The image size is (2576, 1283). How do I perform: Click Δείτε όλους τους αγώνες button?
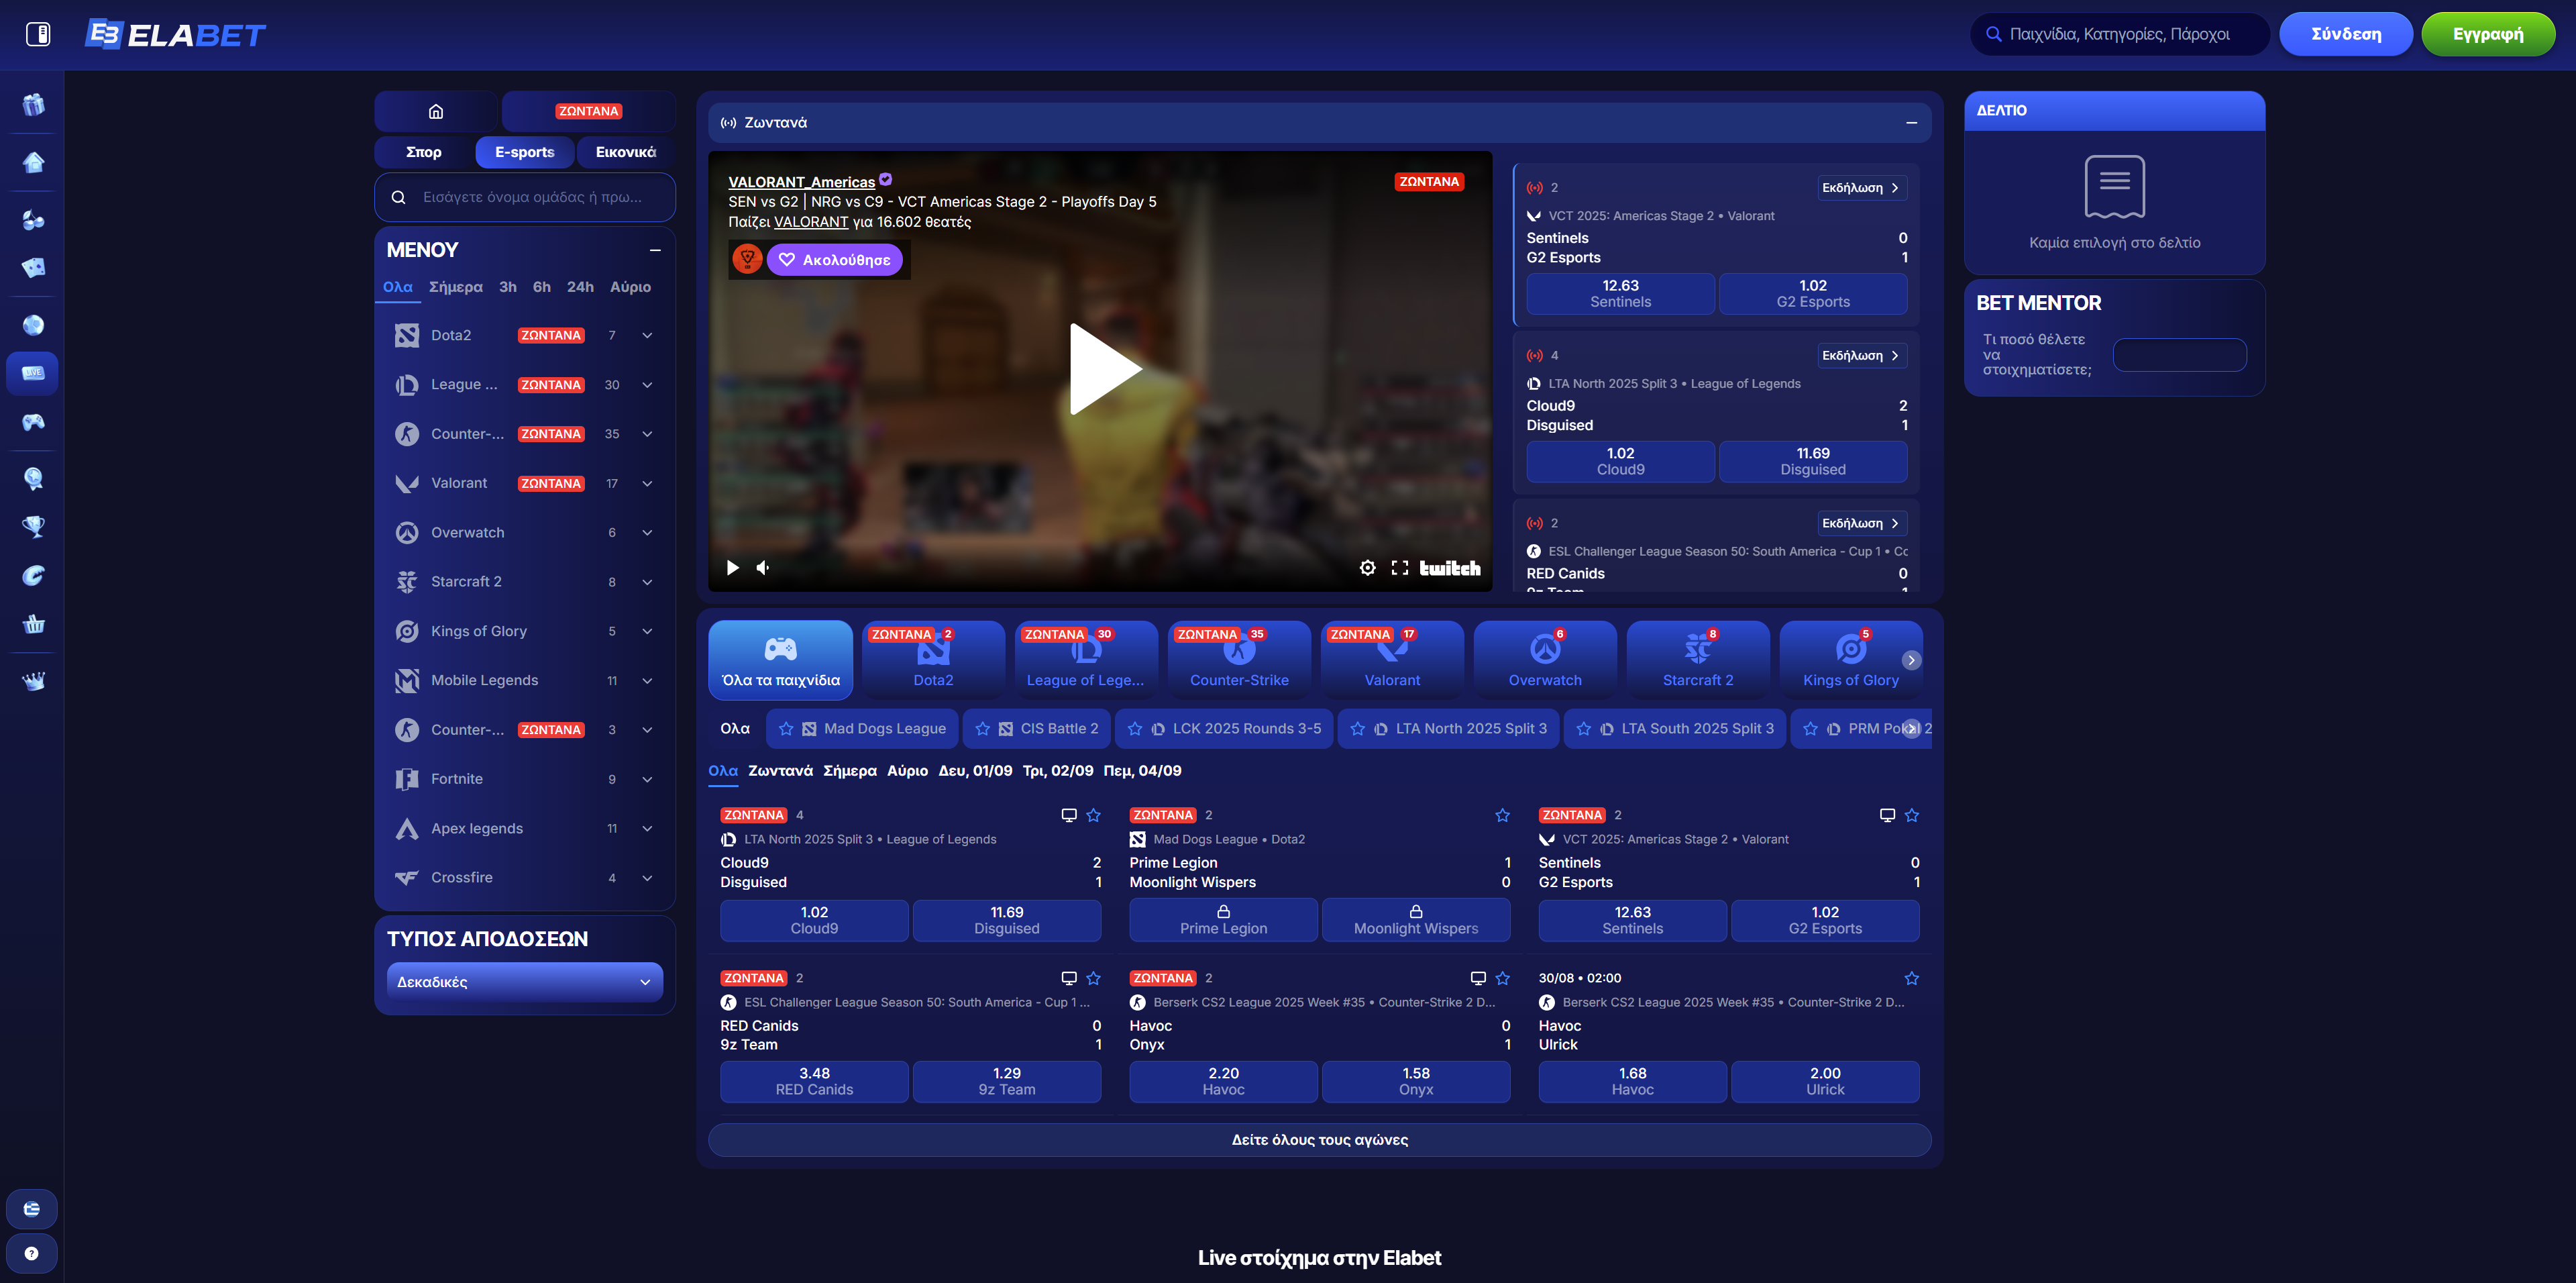[1319, 1140]
